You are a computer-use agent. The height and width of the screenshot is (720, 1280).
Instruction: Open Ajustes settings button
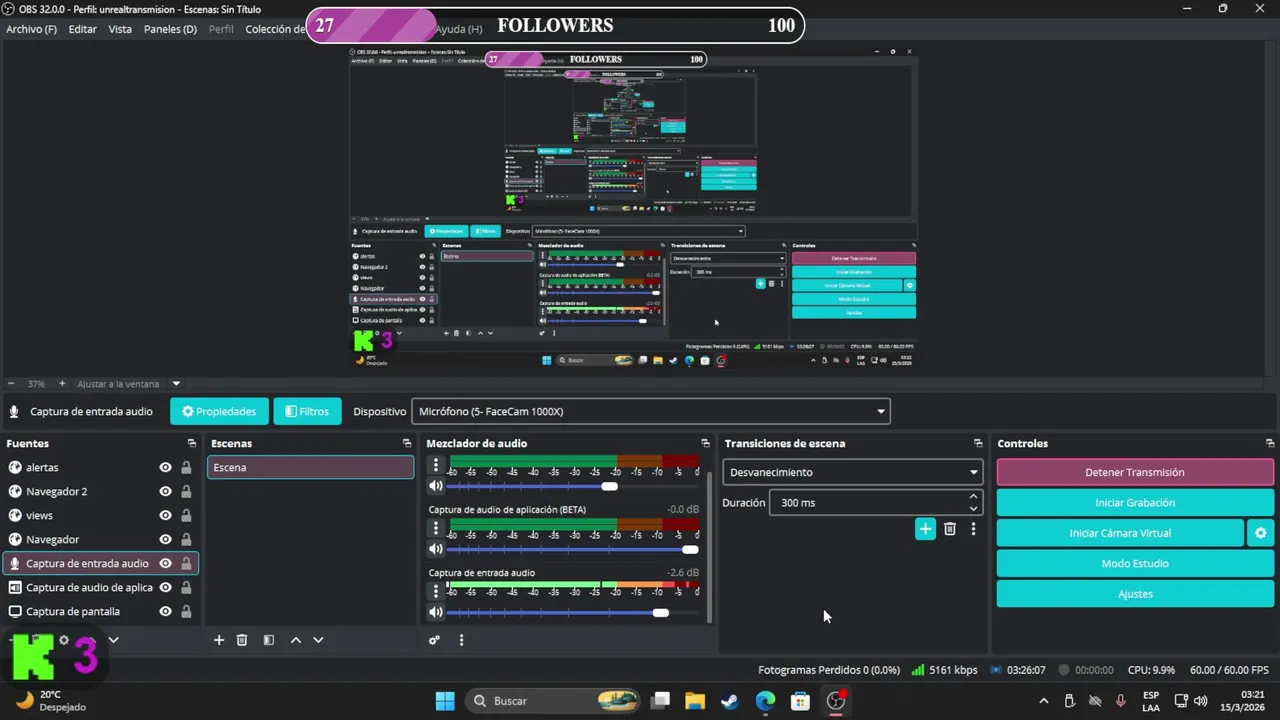point(1134,594)
